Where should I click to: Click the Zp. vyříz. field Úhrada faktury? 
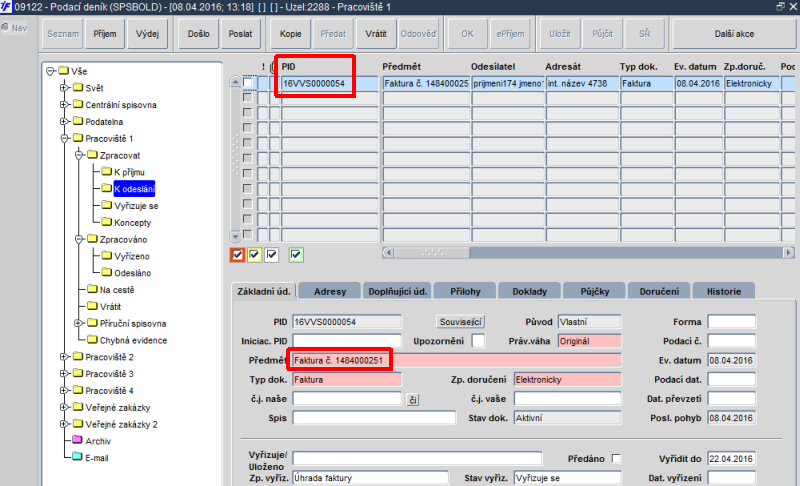370,478
